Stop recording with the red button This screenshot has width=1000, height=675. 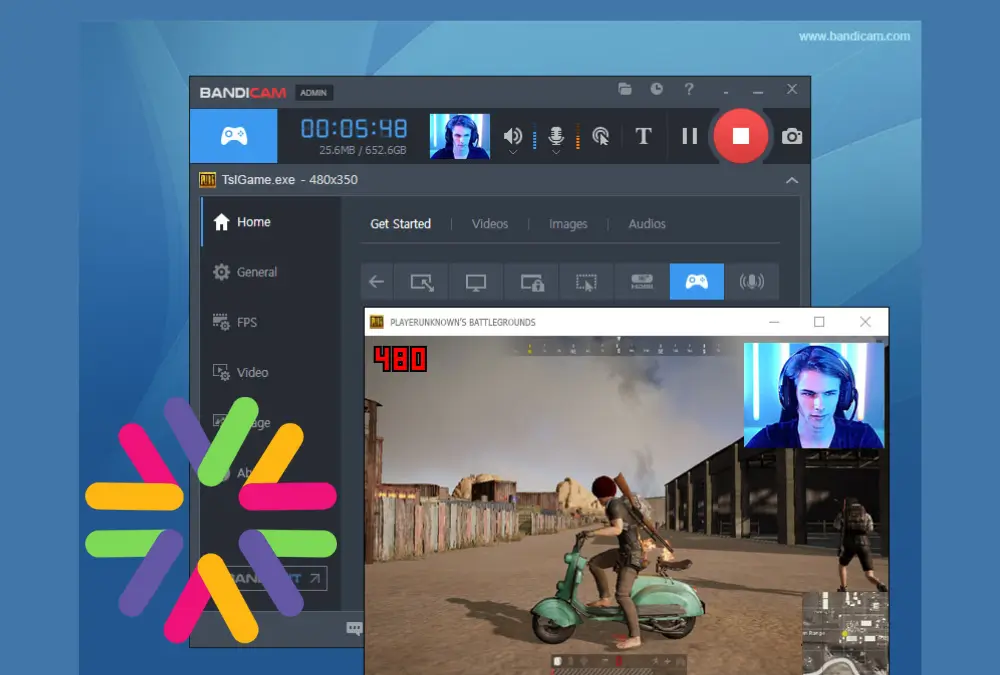(x=740, y=136)
